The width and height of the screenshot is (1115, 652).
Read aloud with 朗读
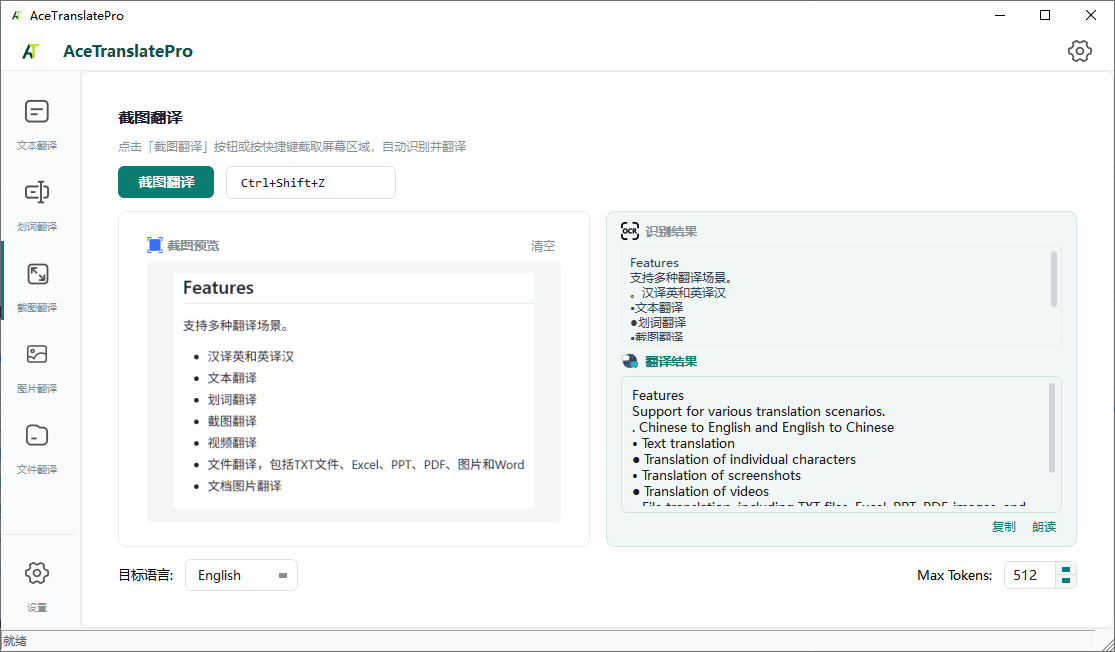pyautogui.click(x=1044, y=527)
